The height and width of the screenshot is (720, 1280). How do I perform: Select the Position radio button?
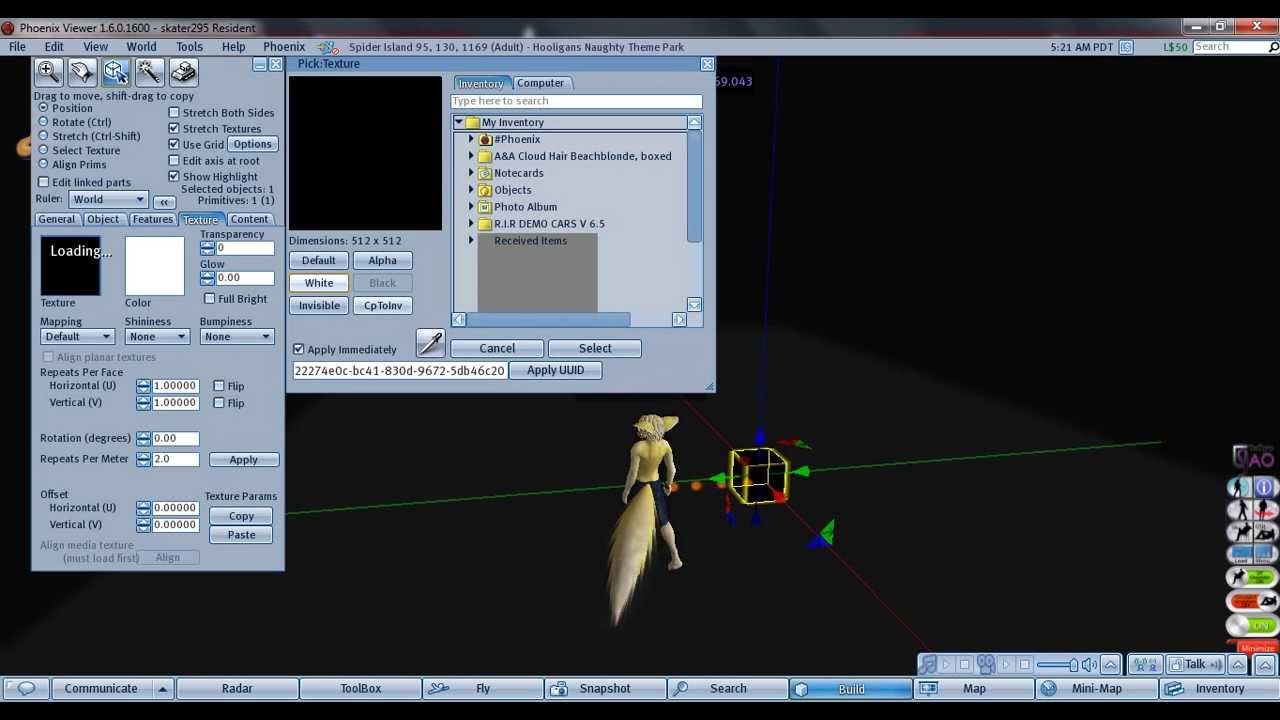[x=43, y=108]
